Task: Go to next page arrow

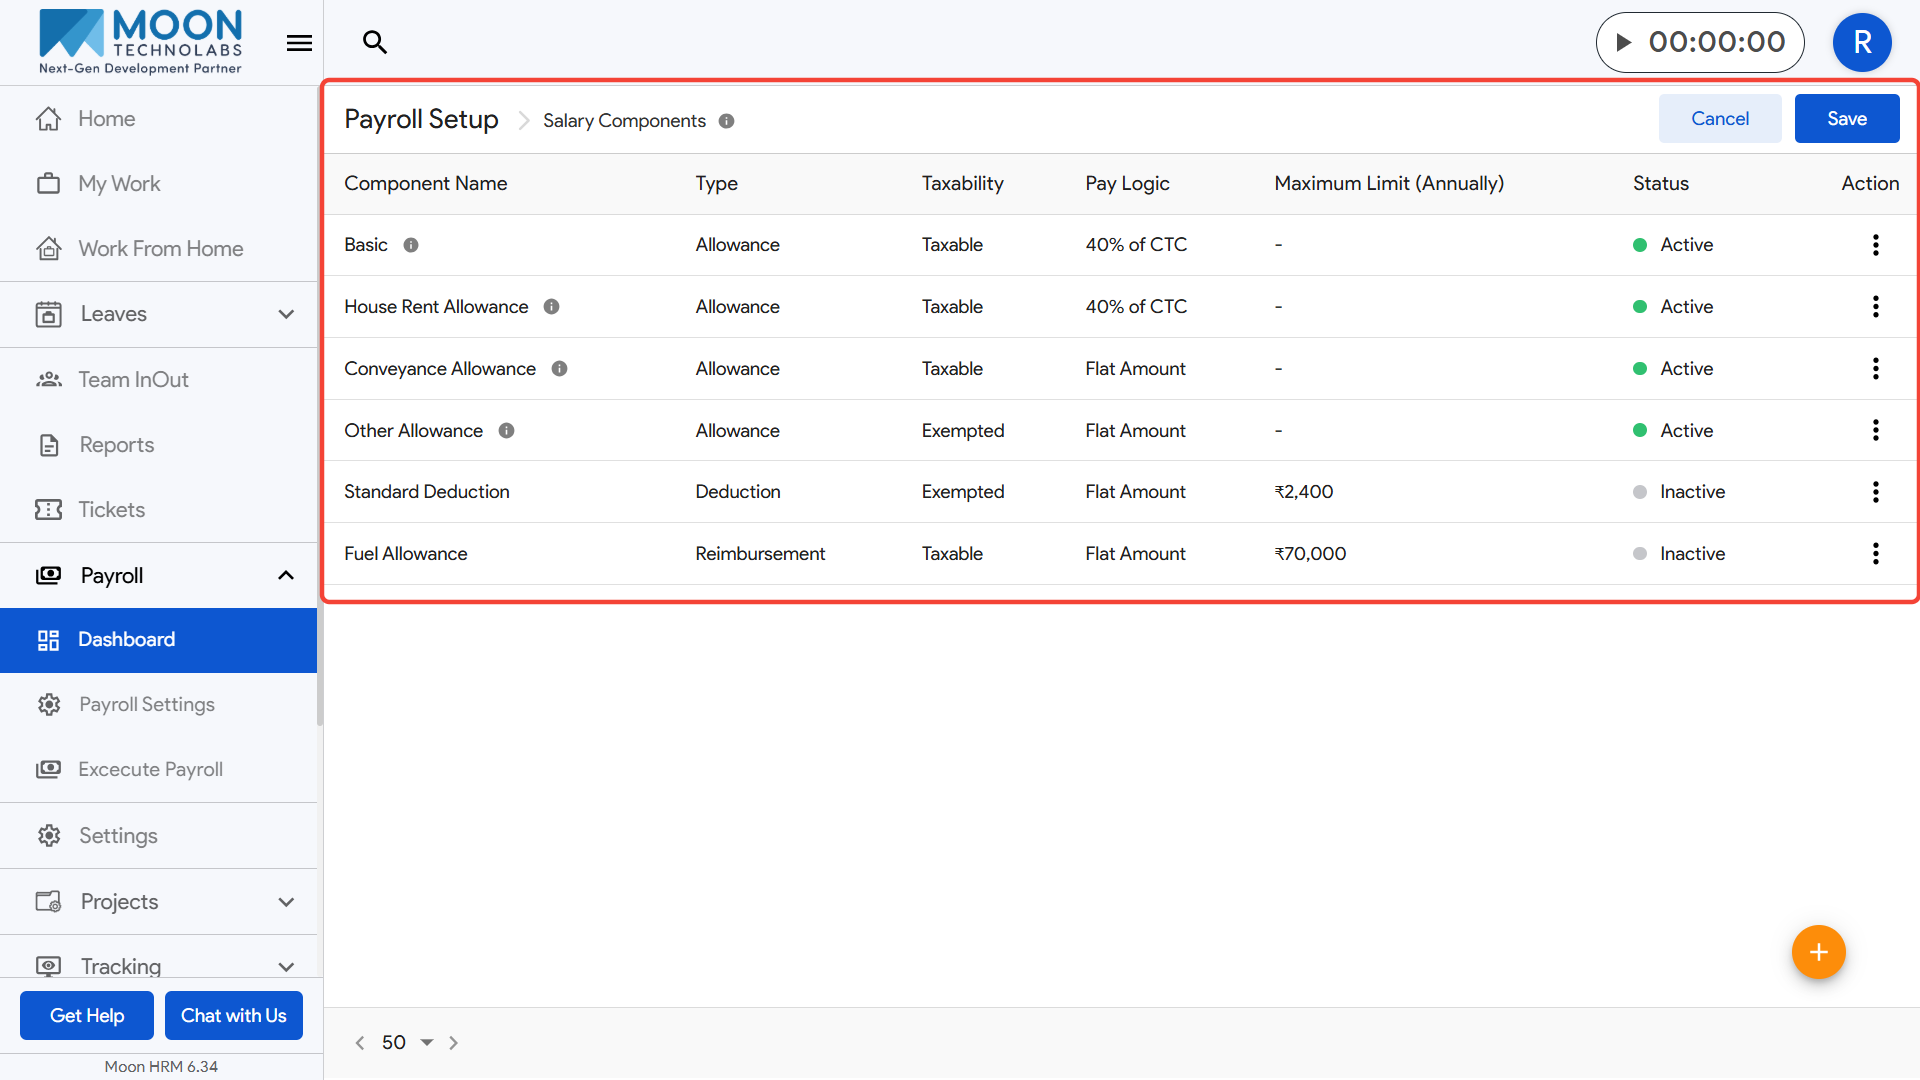Action: tap(454, 1042)
